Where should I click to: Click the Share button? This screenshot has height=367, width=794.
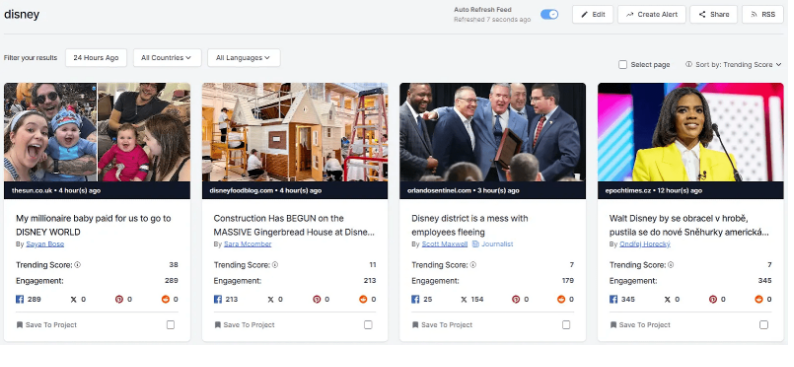713,15
